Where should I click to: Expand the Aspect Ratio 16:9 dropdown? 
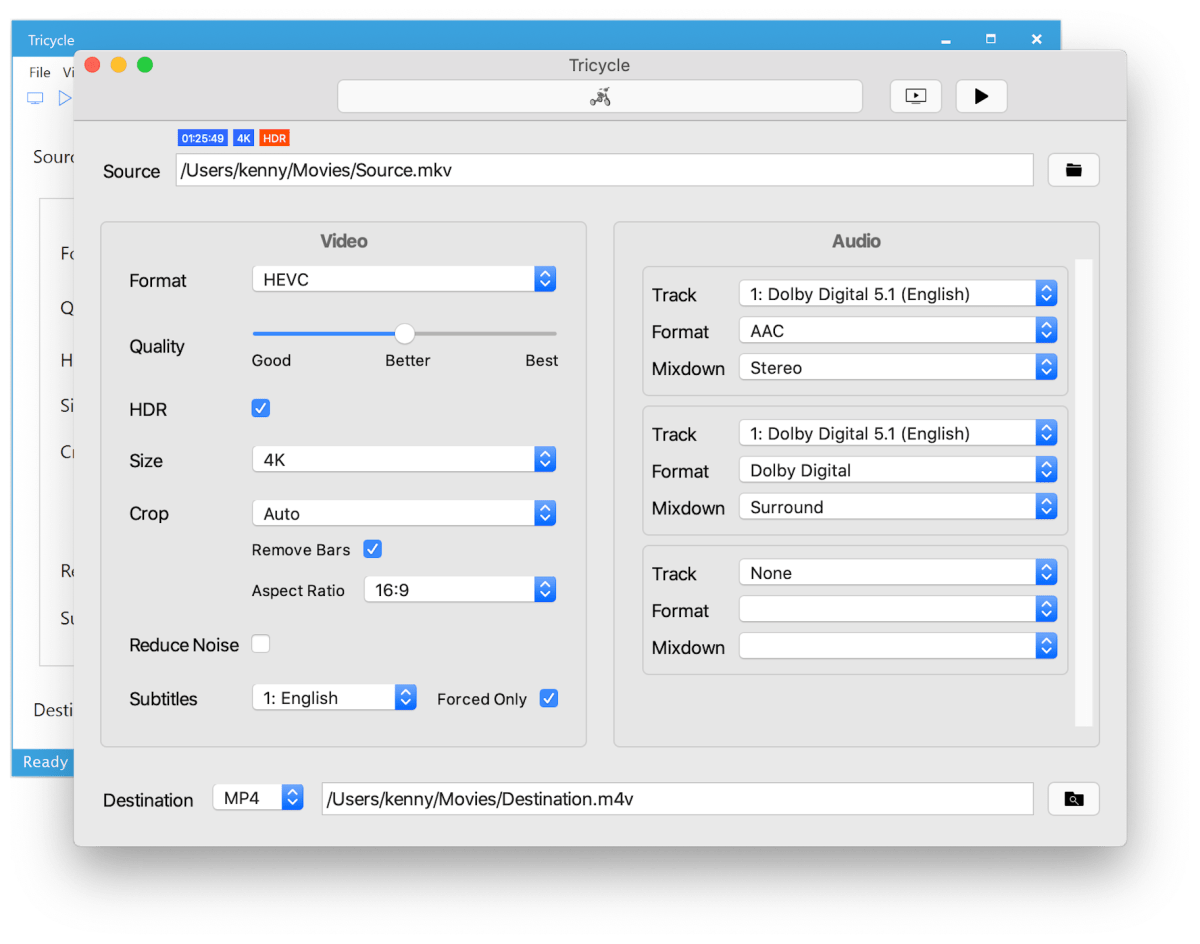click(459, 590)
